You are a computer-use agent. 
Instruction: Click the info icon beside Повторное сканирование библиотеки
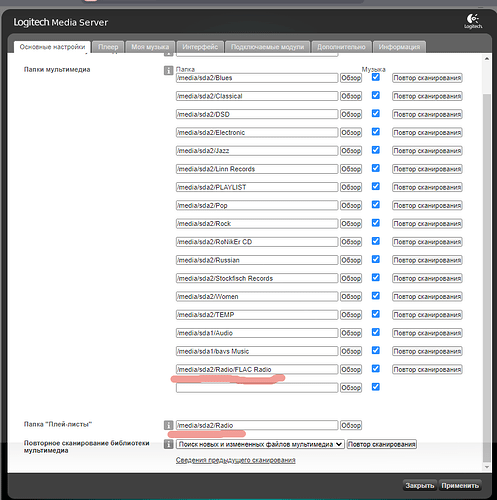click(x=168, y=444)
